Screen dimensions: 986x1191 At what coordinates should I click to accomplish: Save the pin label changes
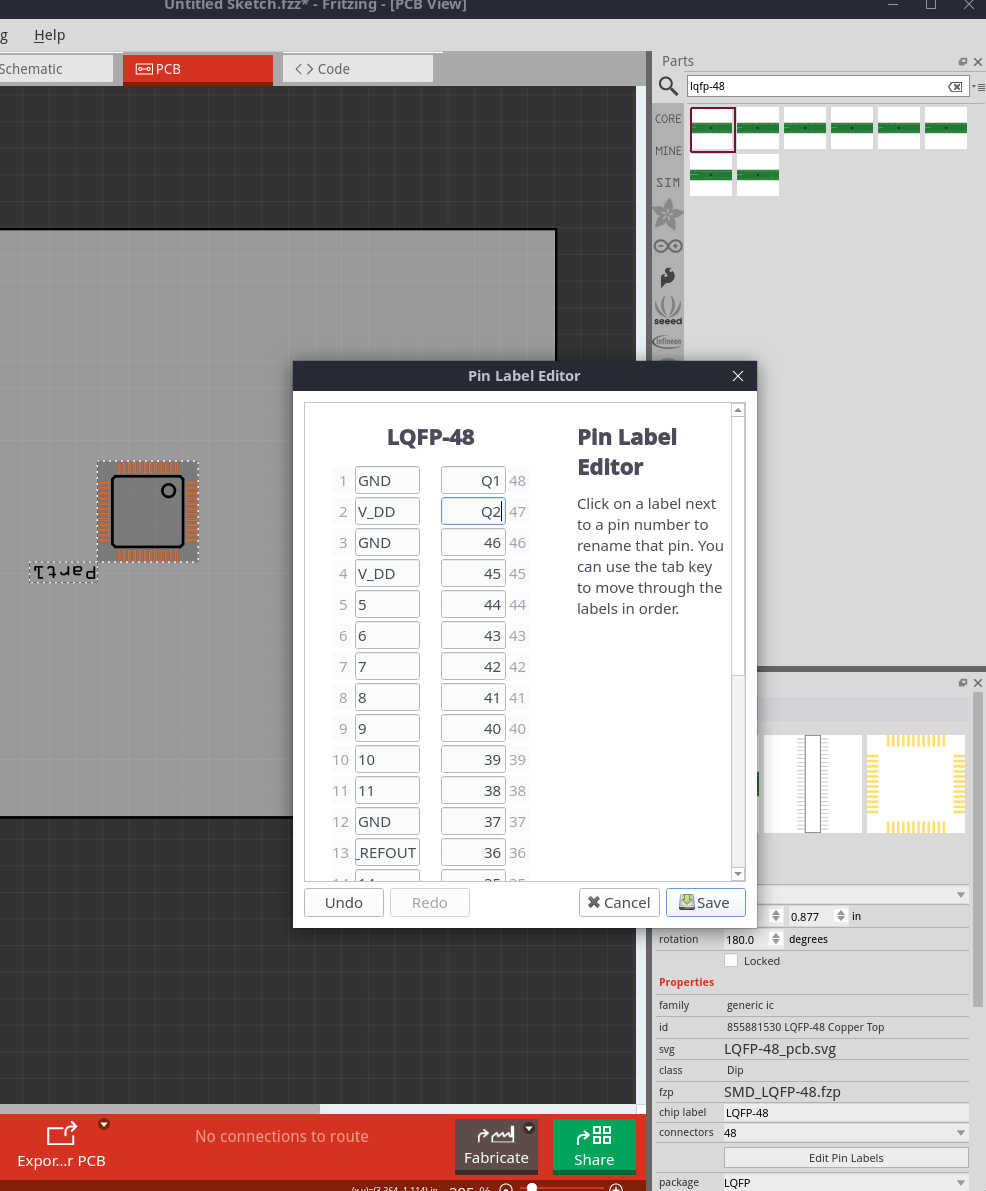point(705,902)
